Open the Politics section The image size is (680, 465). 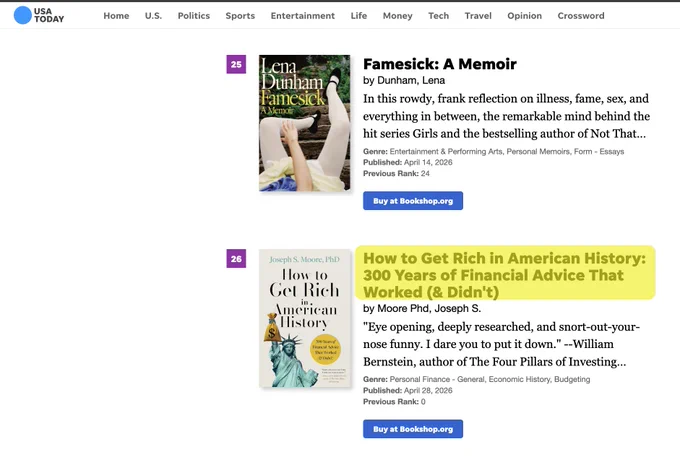tap(193, 16)
